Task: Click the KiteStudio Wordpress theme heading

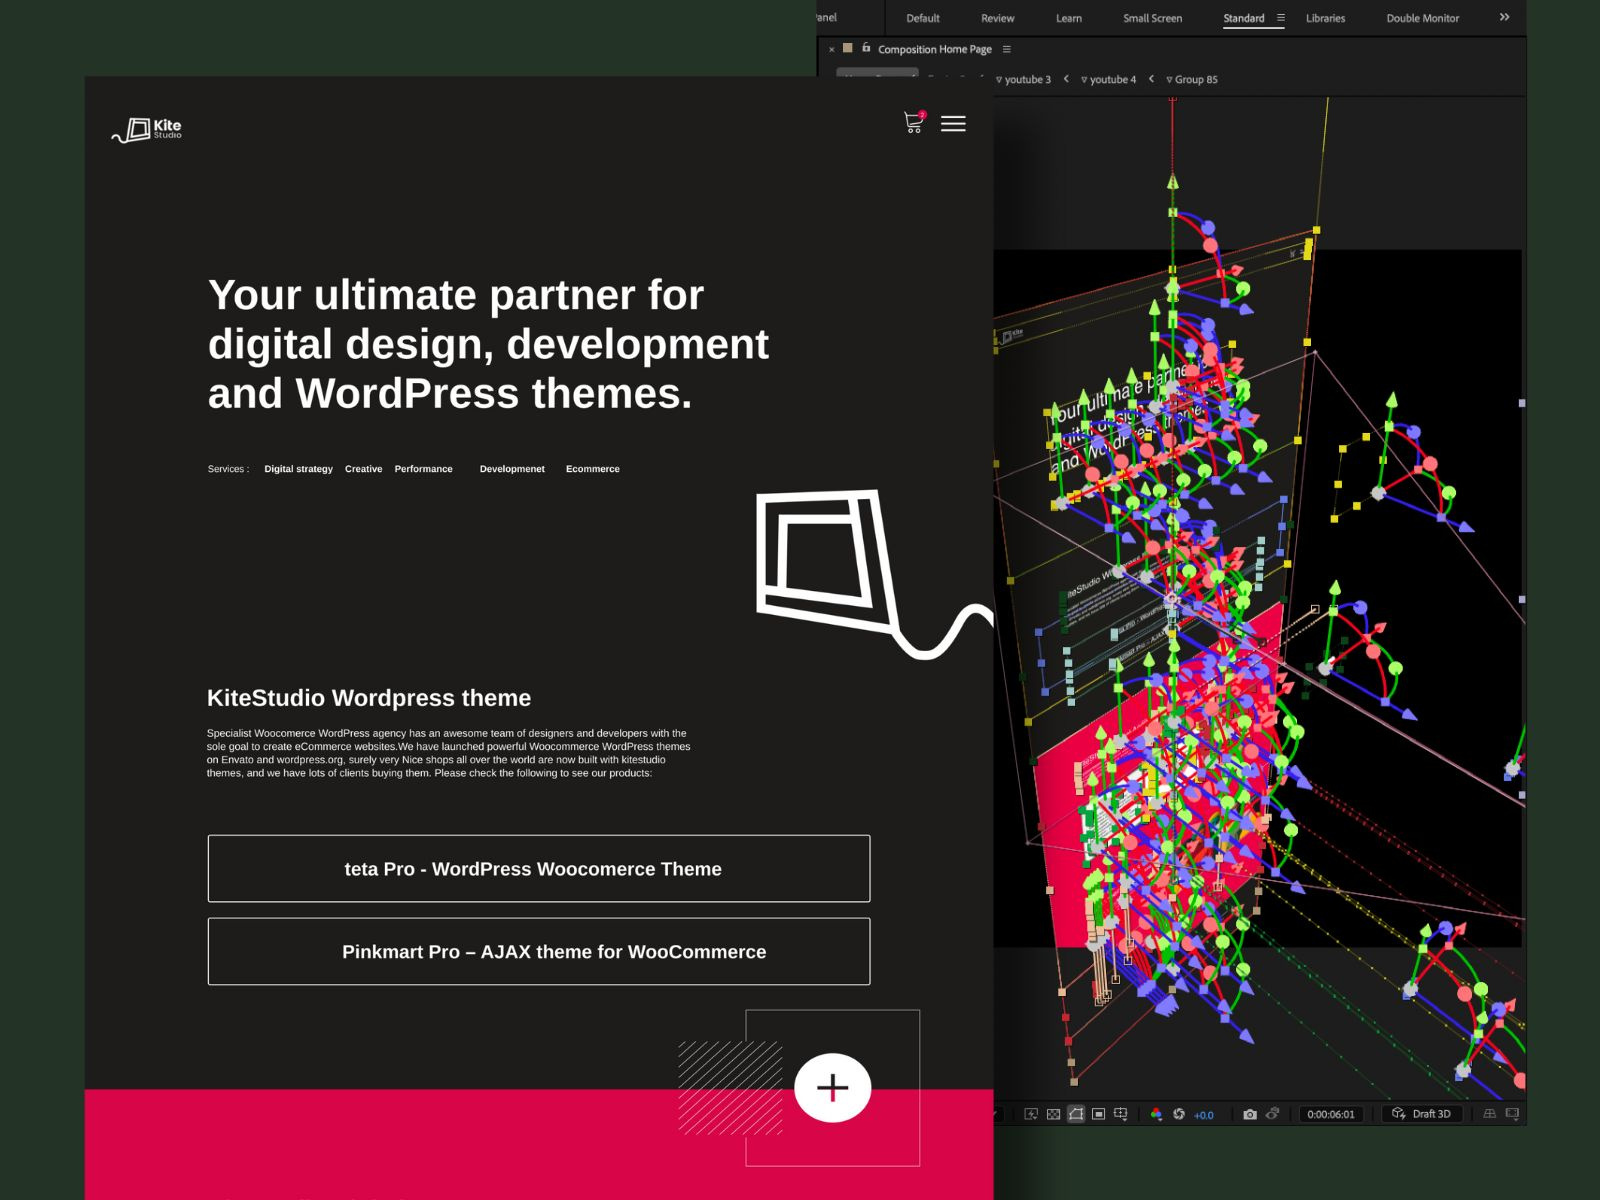Action: pos(369,698)
